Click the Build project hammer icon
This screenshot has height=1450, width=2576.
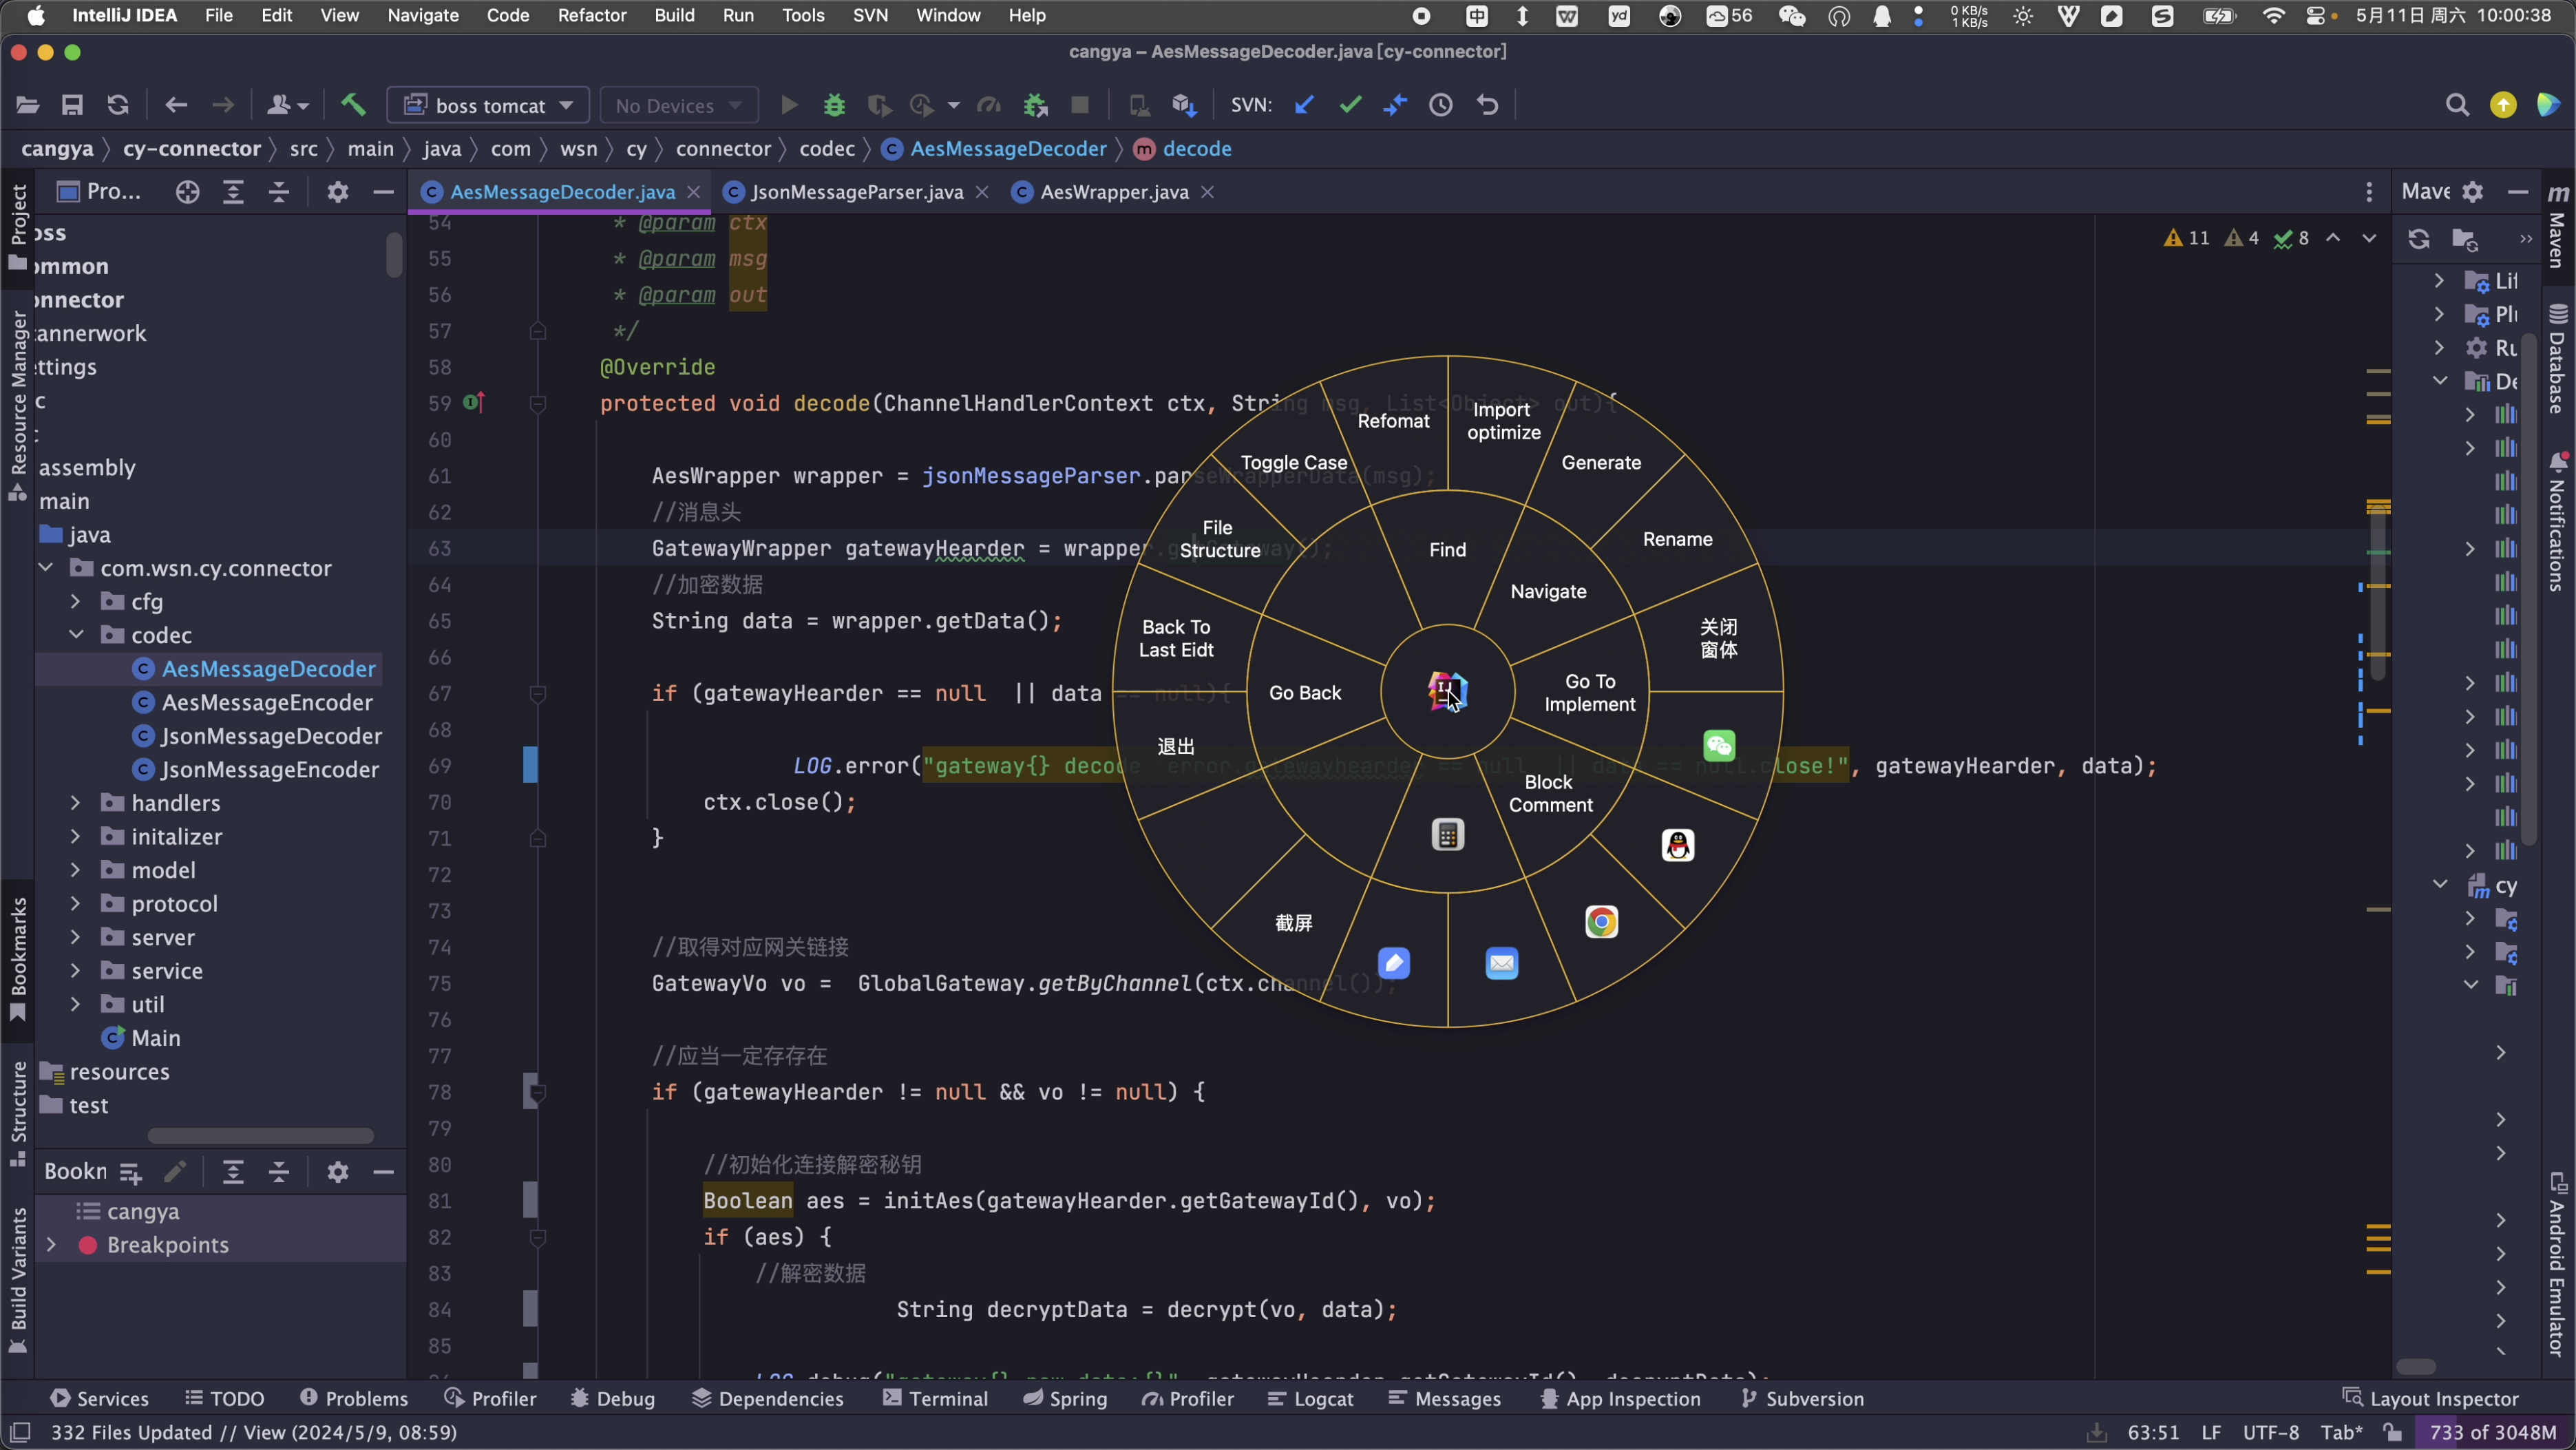[x=353, y=105]
